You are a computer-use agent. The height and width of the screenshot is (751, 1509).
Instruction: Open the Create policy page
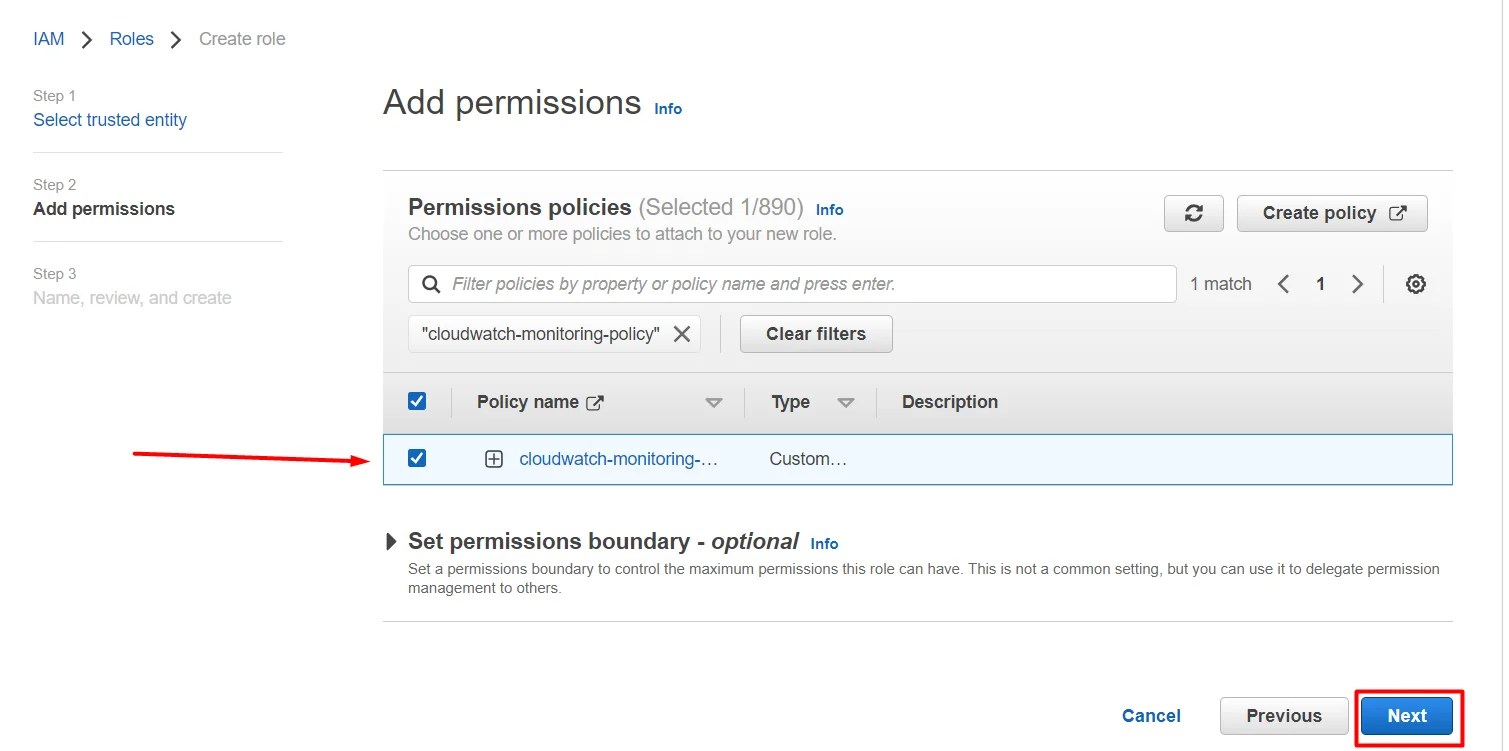(x=1331, y=213)
